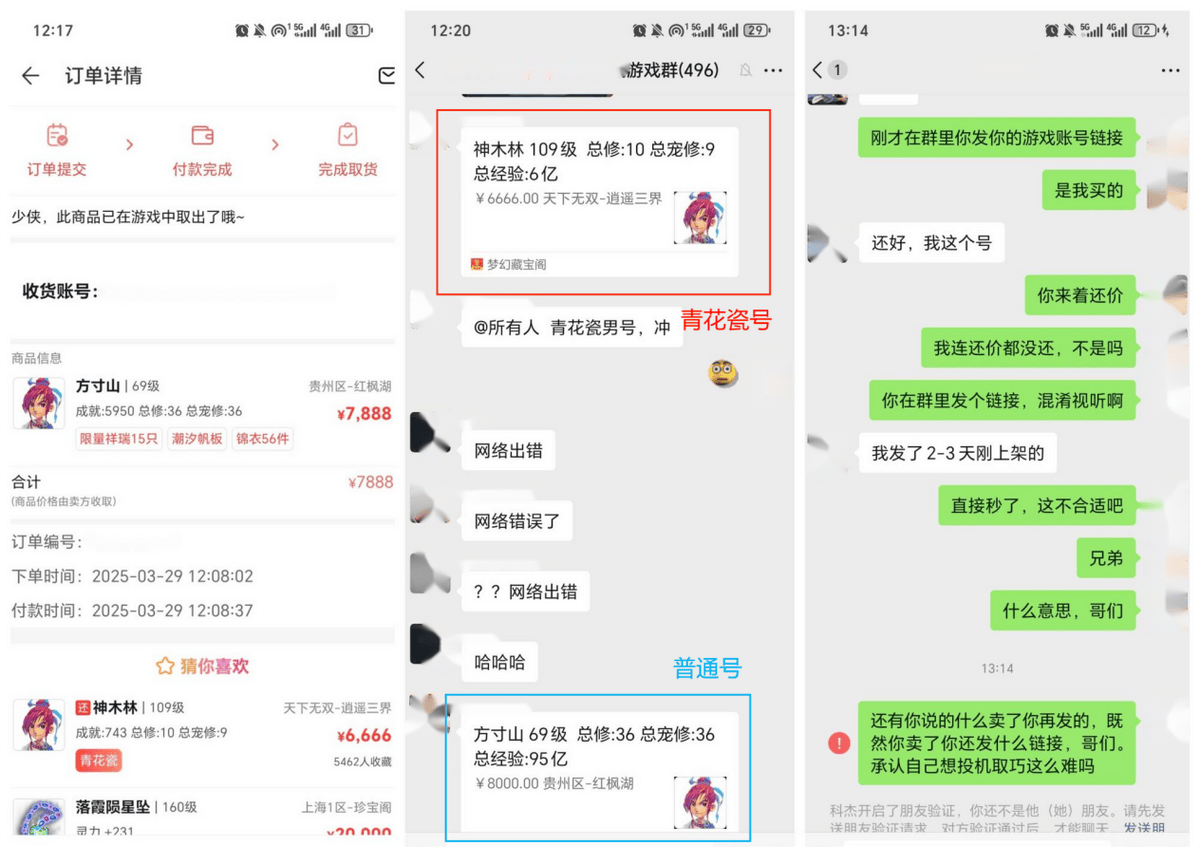The height and width of the screenshot is (847, 1200).
Task: Tap the 完成取货 clipboard icon
Action: click(x=348, y=135)
